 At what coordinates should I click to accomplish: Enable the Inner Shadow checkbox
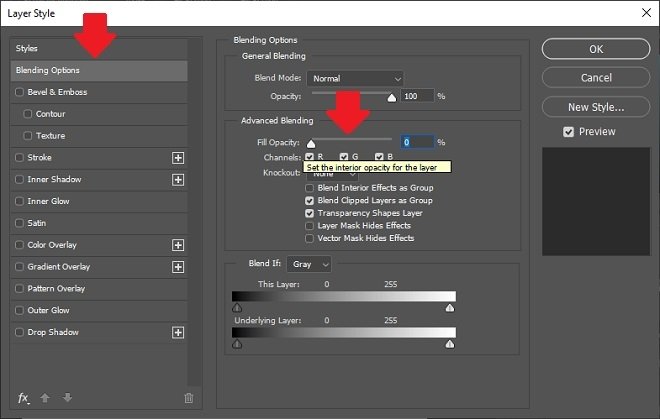tap(19, 179)
